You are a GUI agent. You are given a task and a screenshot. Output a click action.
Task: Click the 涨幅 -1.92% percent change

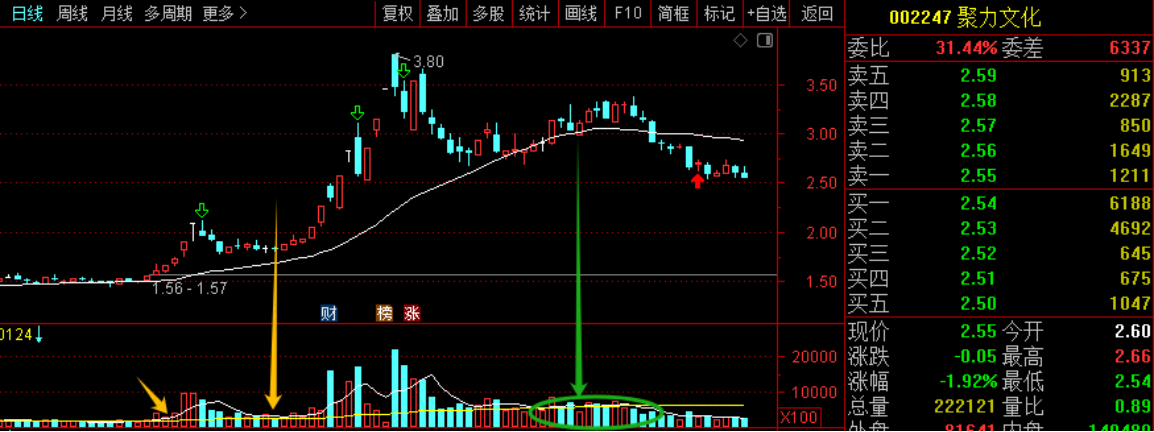point(967,382)
